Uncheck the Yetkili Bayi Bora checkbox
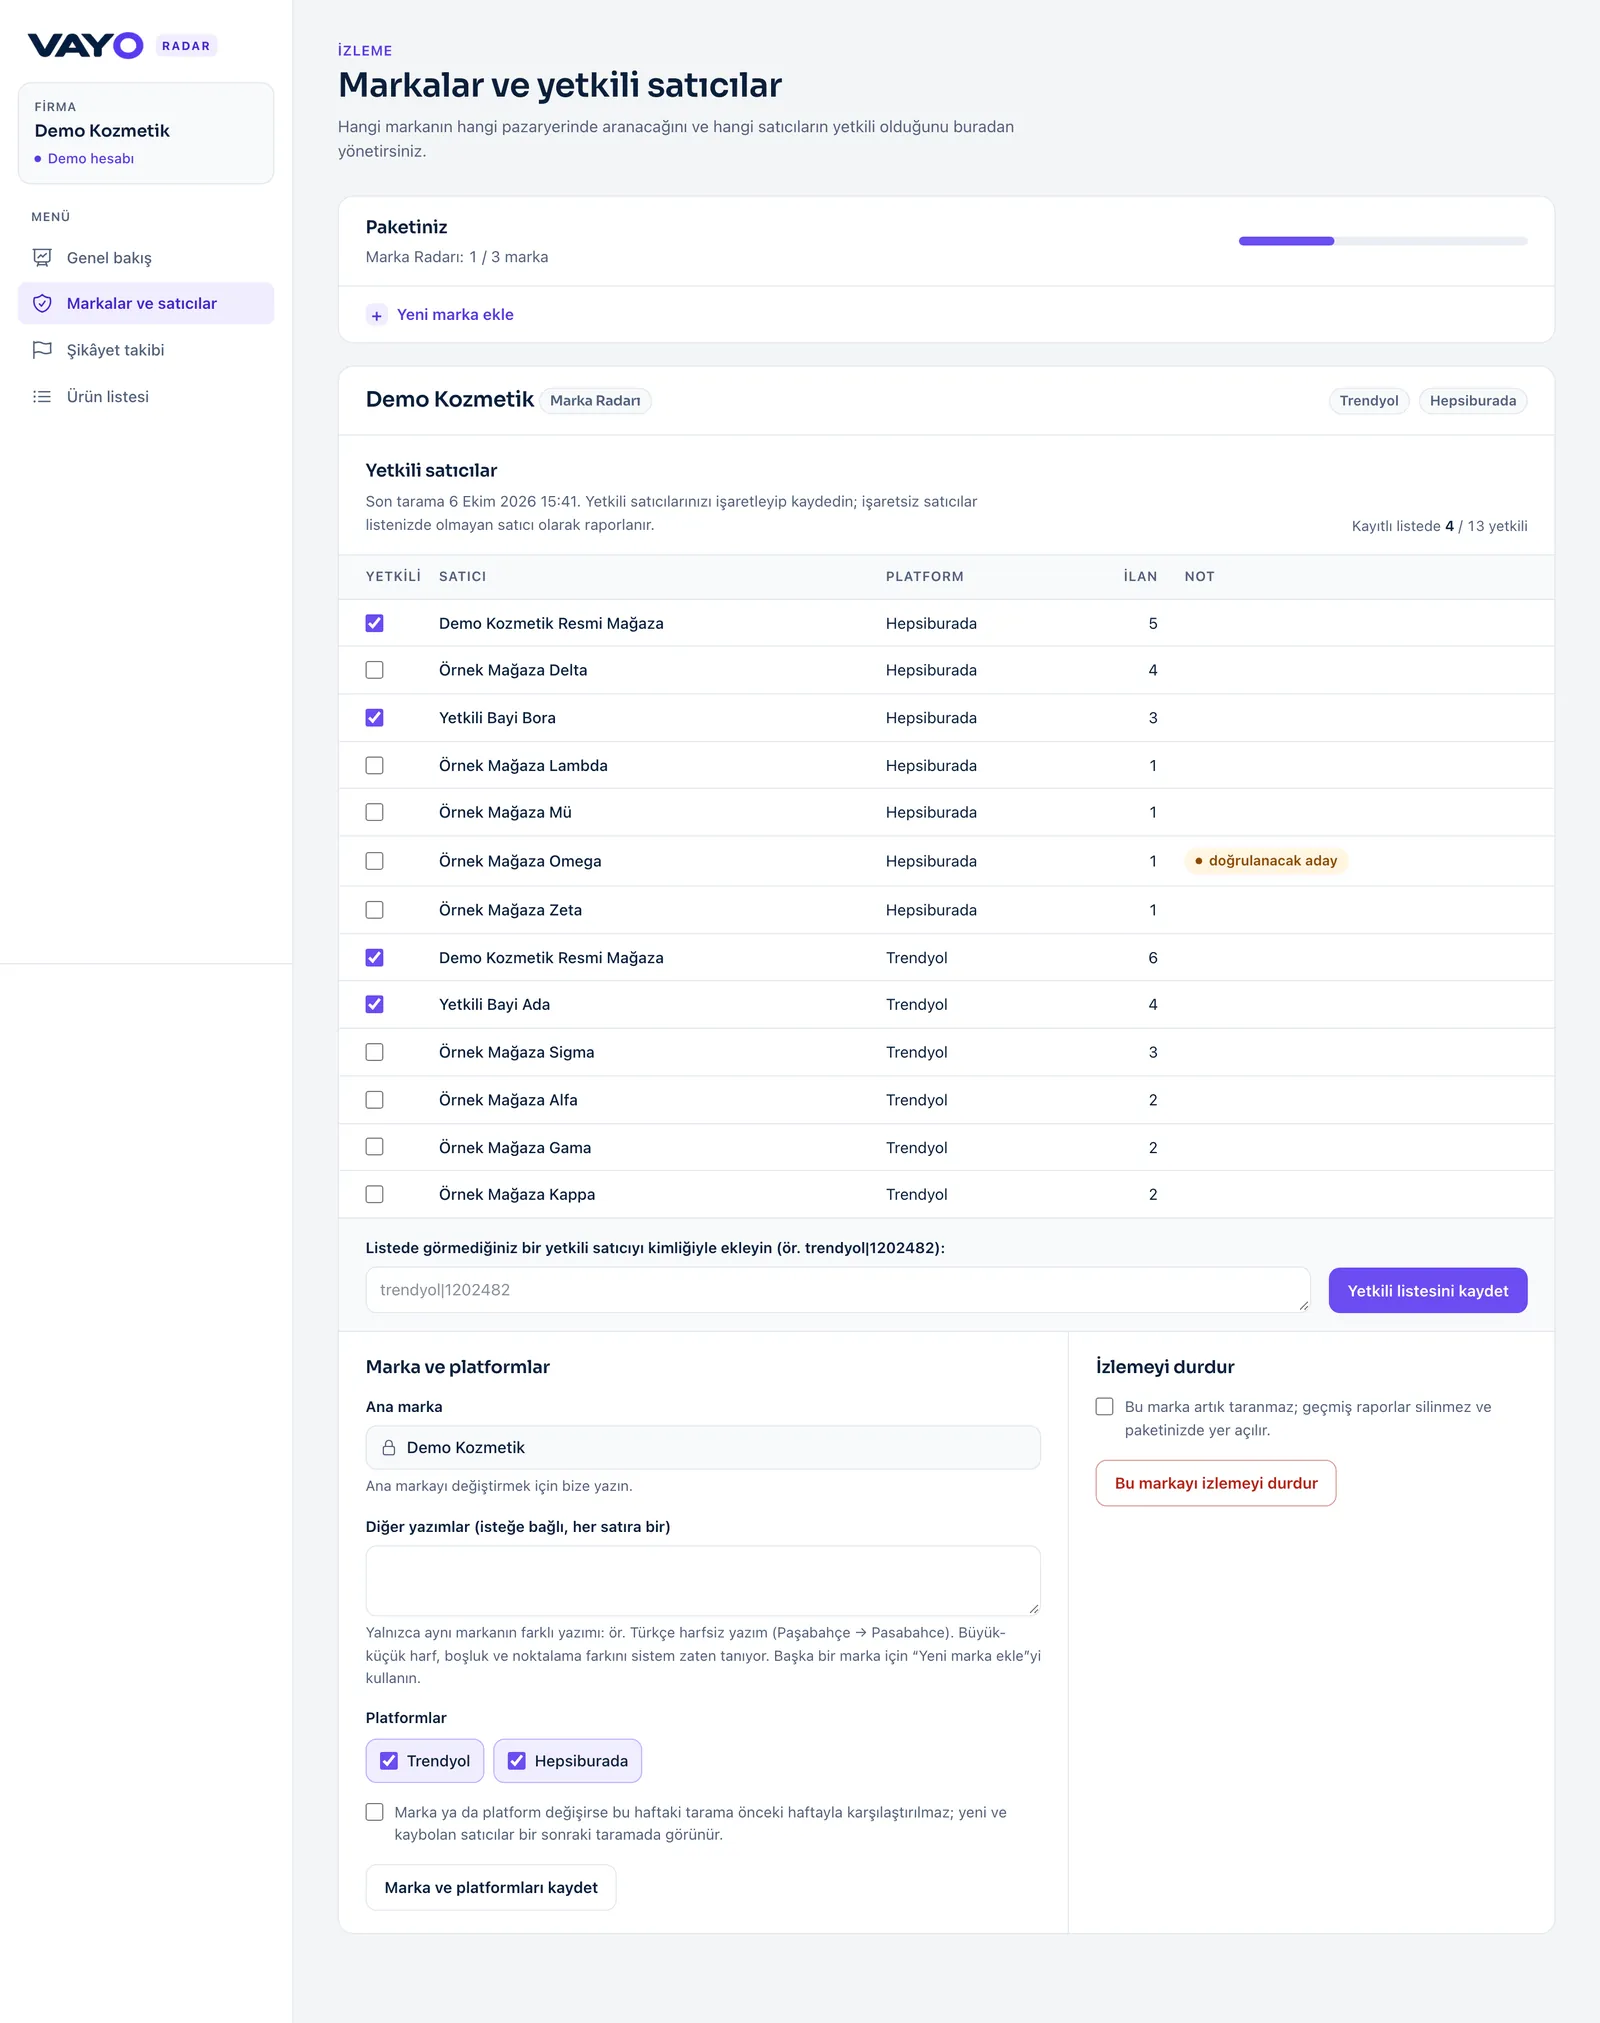The image size is (1600, 2023). [x=375, y=718]
